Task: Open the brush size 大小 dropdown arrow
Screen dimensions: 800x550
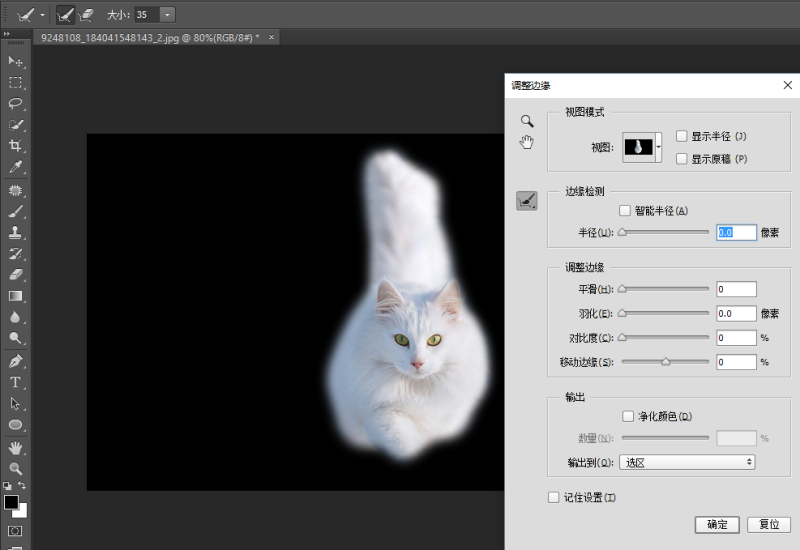Action: tap(167, 15)
